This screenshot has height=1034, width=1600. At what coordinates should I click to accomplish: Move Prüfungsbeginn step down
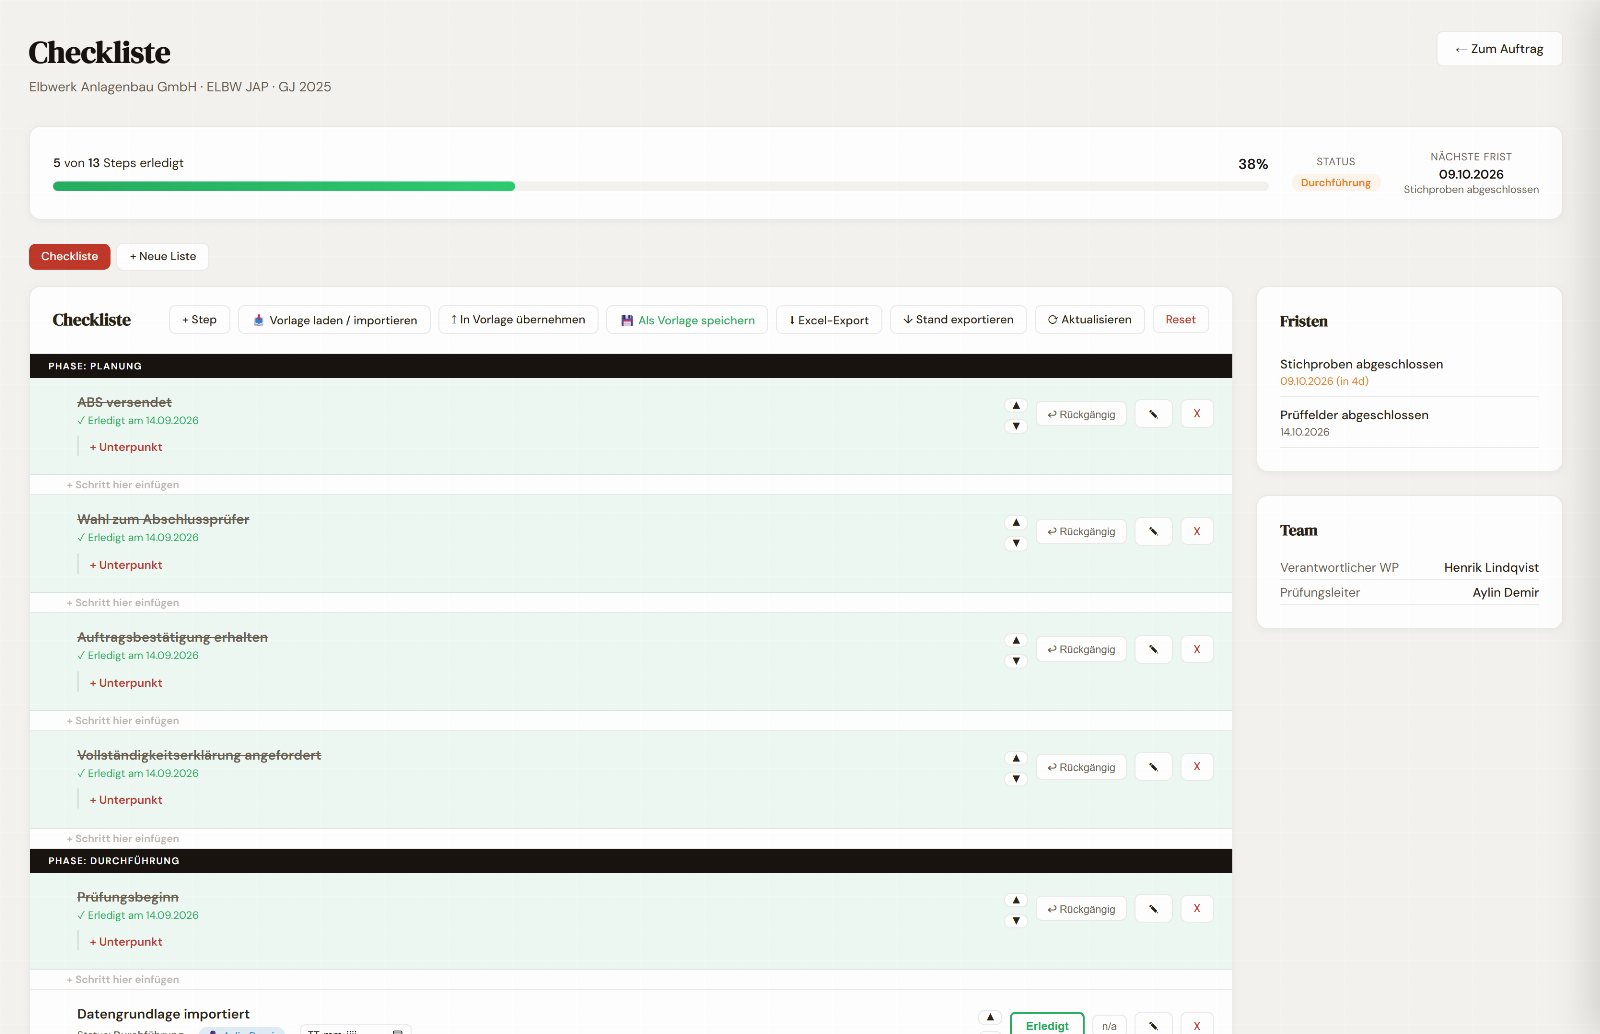1016,921
